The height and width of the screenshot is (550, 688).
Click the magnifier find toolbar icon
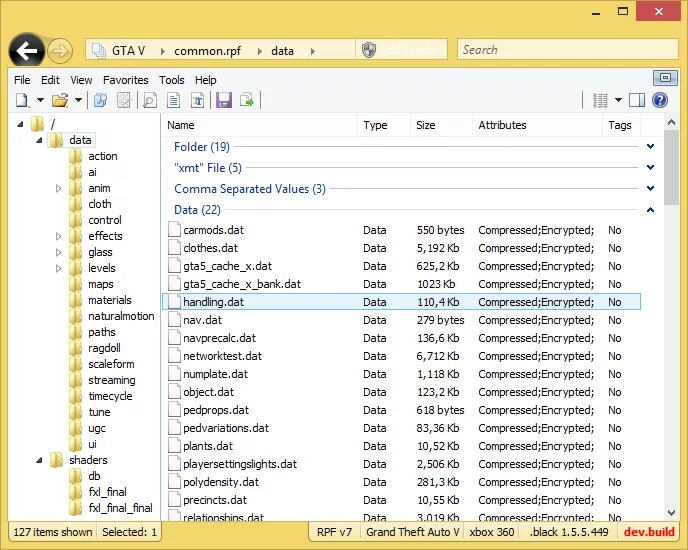[x=150, y=101]
